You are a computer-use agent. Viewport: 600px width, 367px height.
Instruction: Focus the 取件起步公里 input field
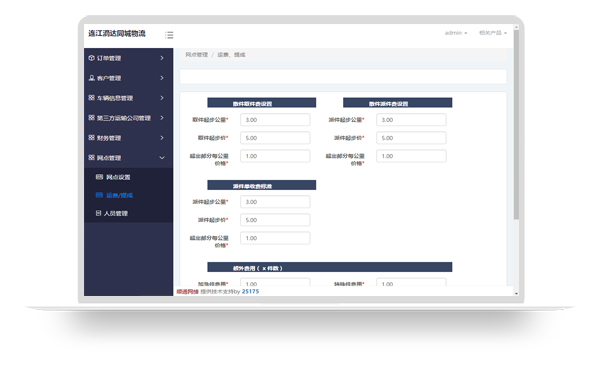coord(275,120)
